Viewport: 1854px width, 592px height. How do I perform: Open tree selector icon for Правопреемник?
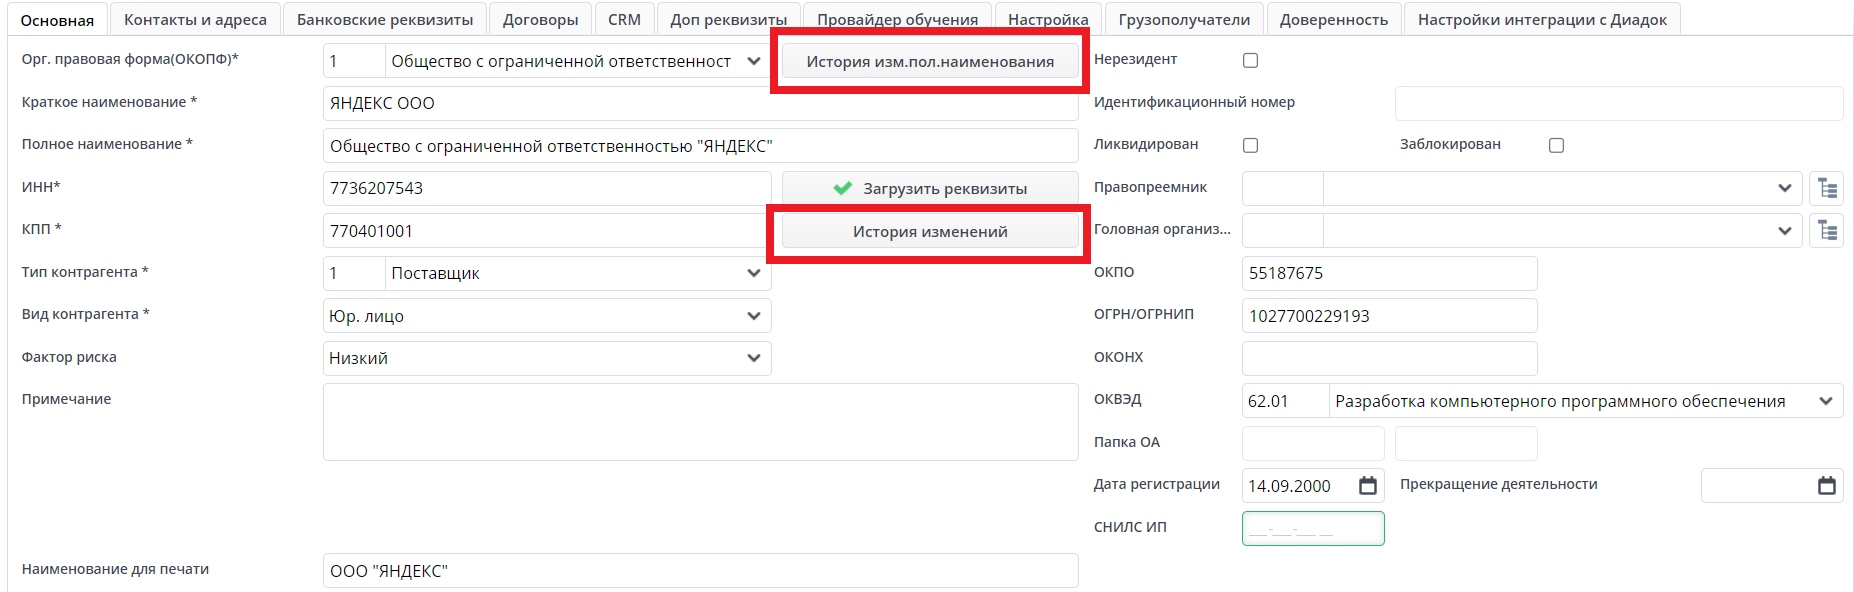1827,188
